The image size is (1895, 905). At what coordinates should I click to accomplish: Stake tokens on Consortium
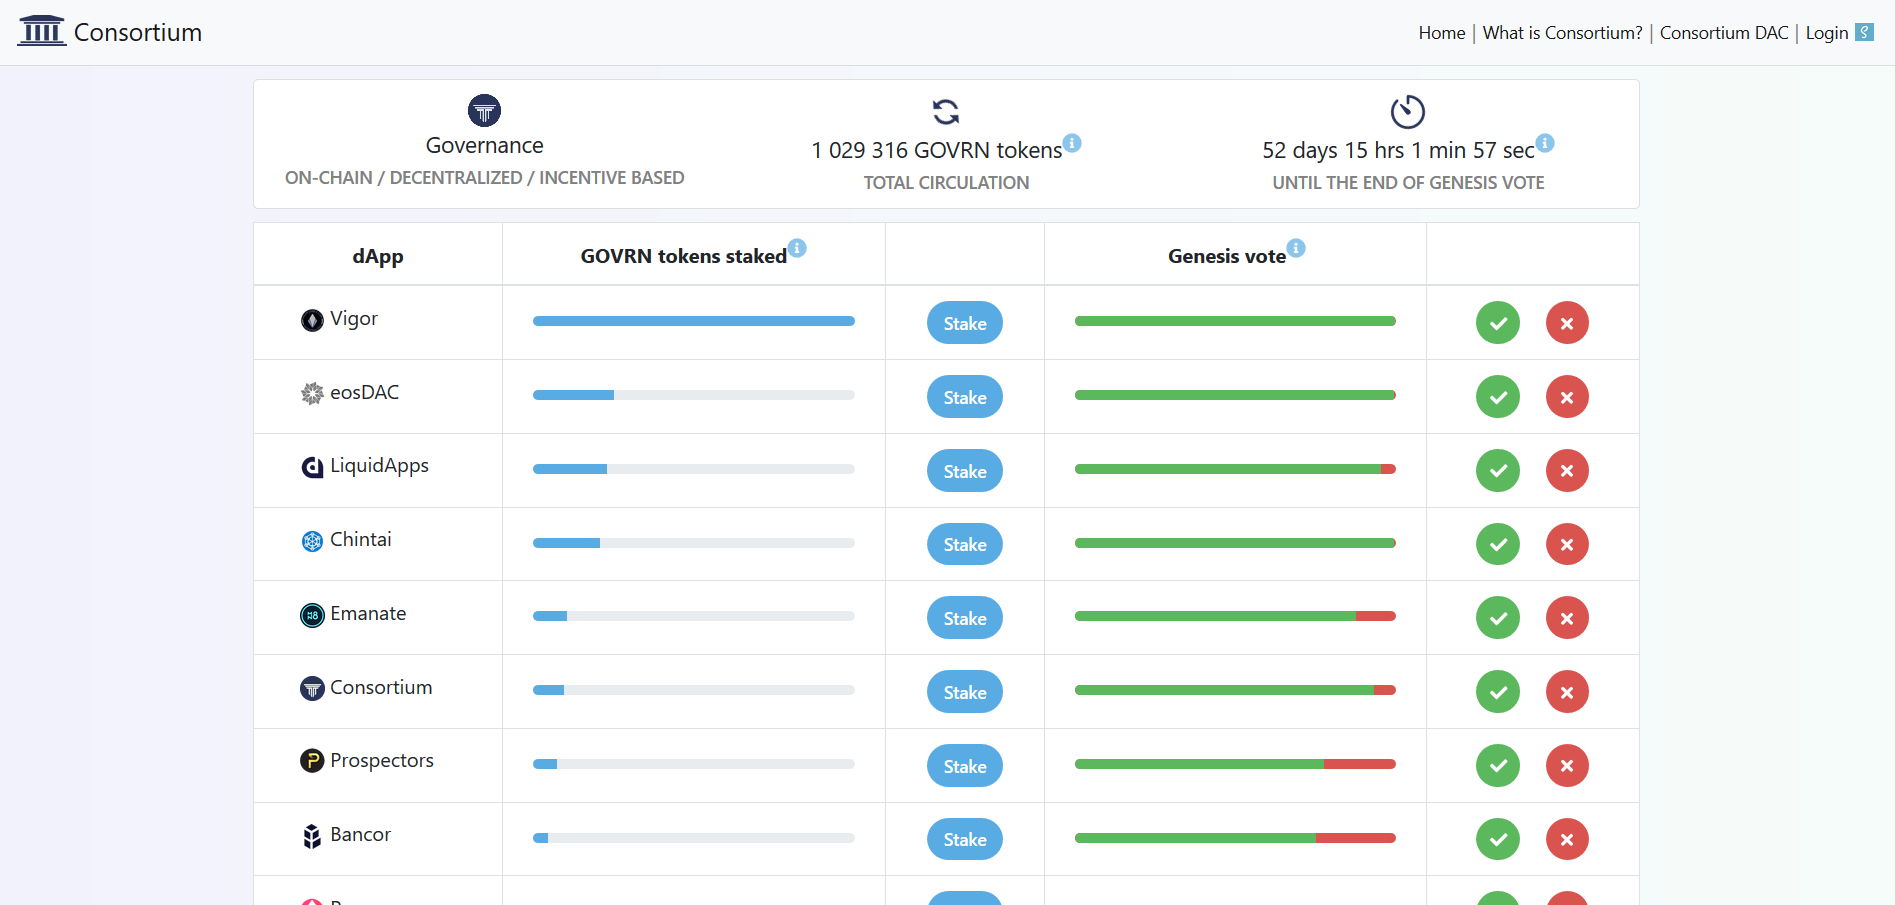(965, 692)
